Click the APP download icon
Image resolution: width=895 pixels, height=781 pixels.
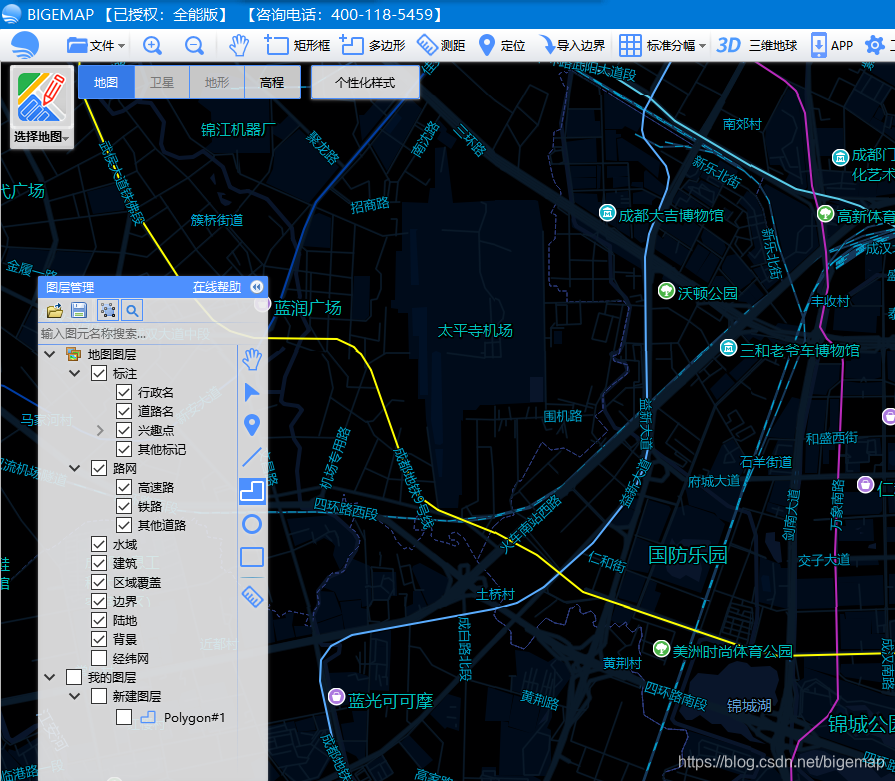pos(832,45)
